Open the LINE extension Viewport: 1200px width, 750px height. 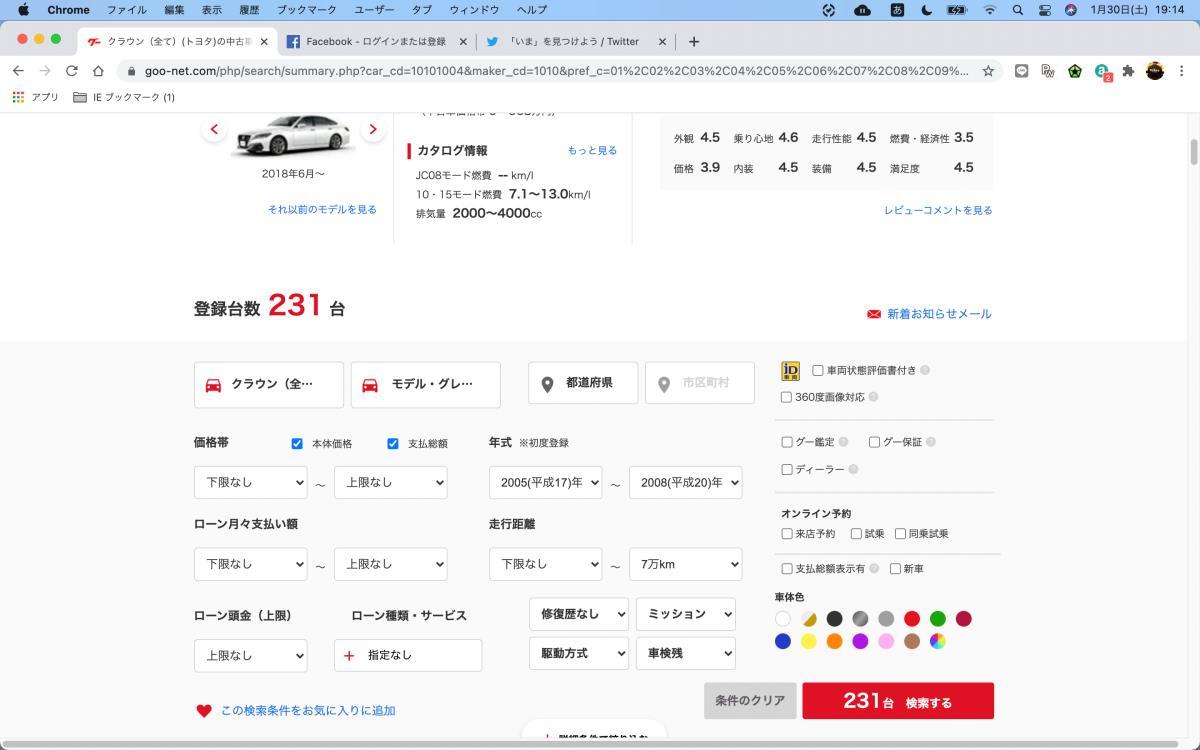(x=1021, y=71)
